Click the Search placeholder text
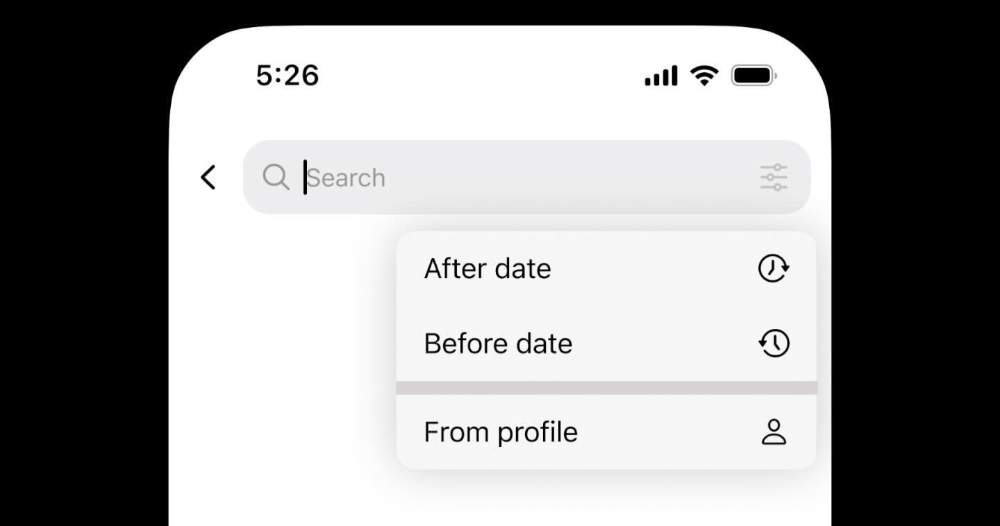 point(346,178)
